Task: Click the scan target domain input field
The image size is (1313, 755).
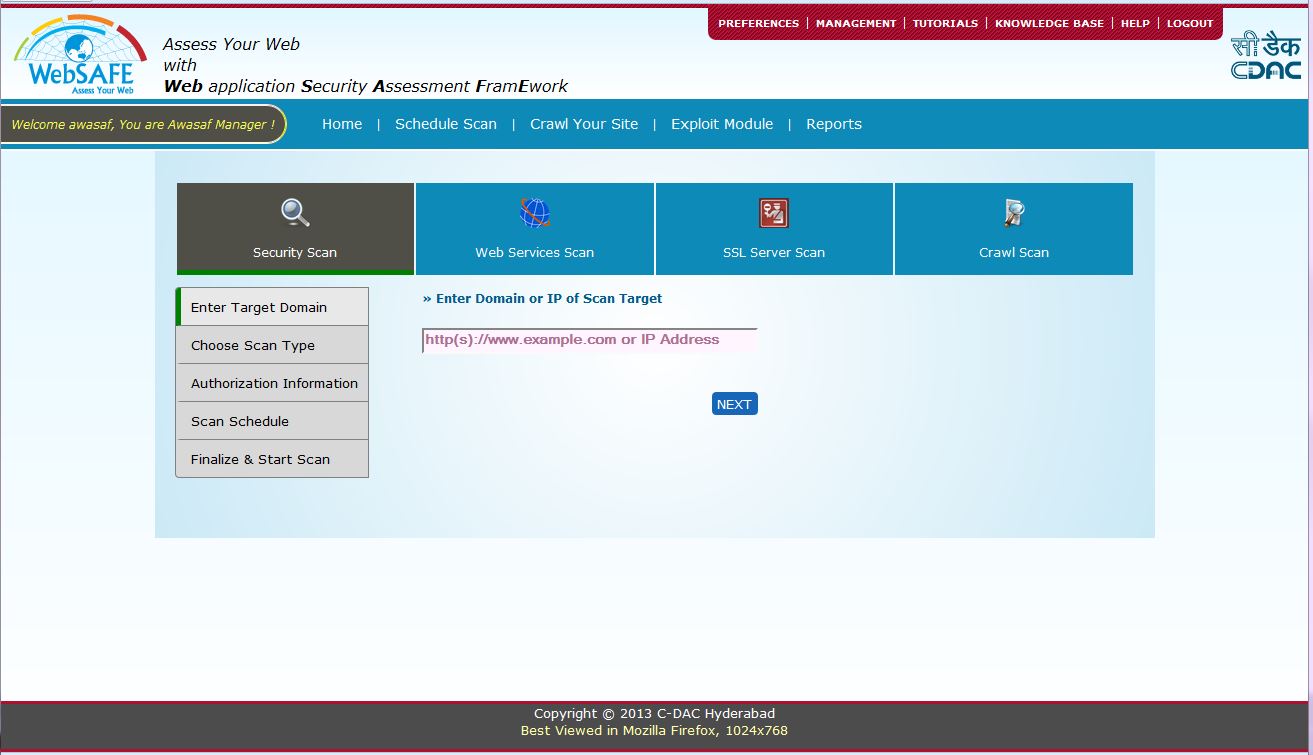Action: click(x=589, y=340)
